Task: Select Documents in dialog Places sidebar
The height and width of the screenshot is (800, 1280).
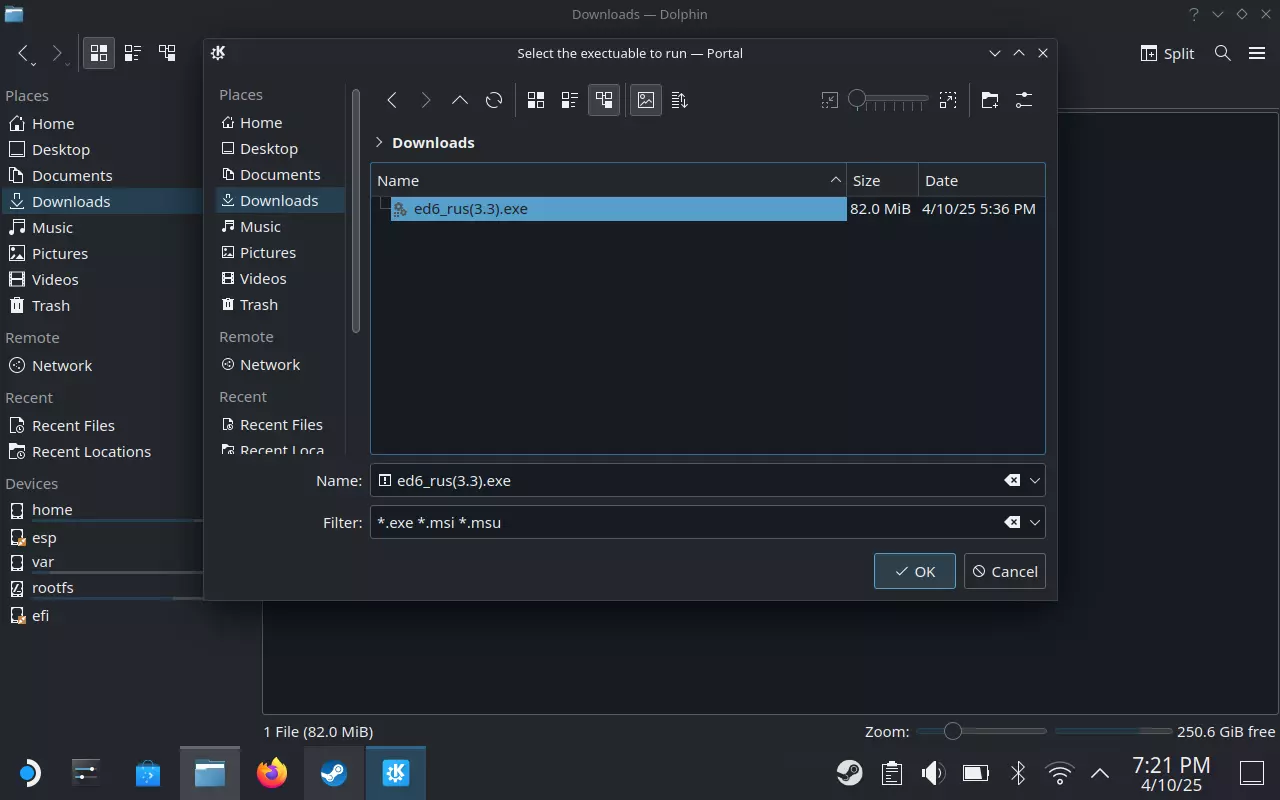Action: click(x=280, y=175)
